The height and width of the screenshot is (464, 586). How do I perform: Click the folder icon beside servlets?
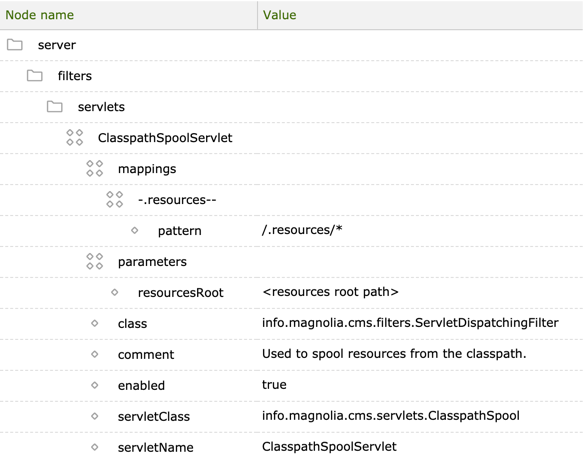[55, 107]
